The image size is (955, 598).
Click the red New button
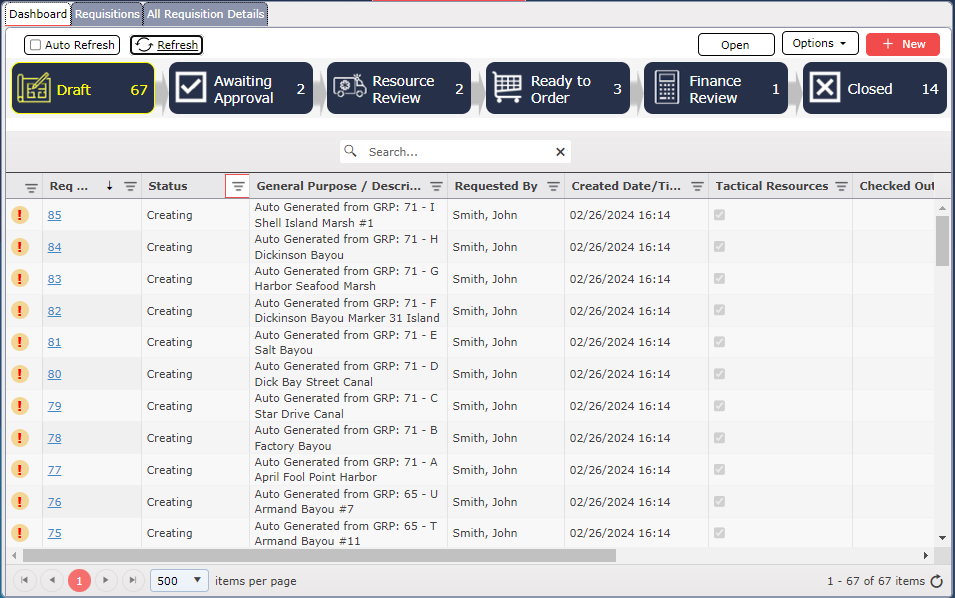point(902,44)
